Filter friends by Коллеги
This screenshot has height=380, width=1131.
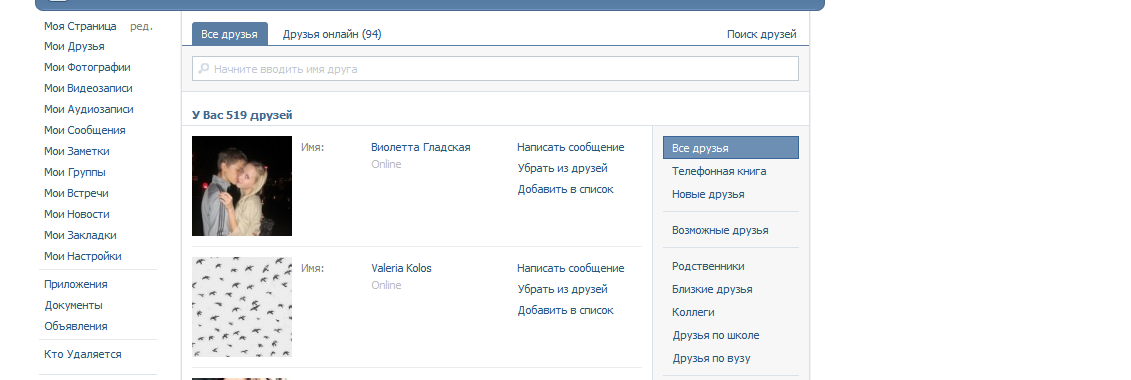click(693, 312)
